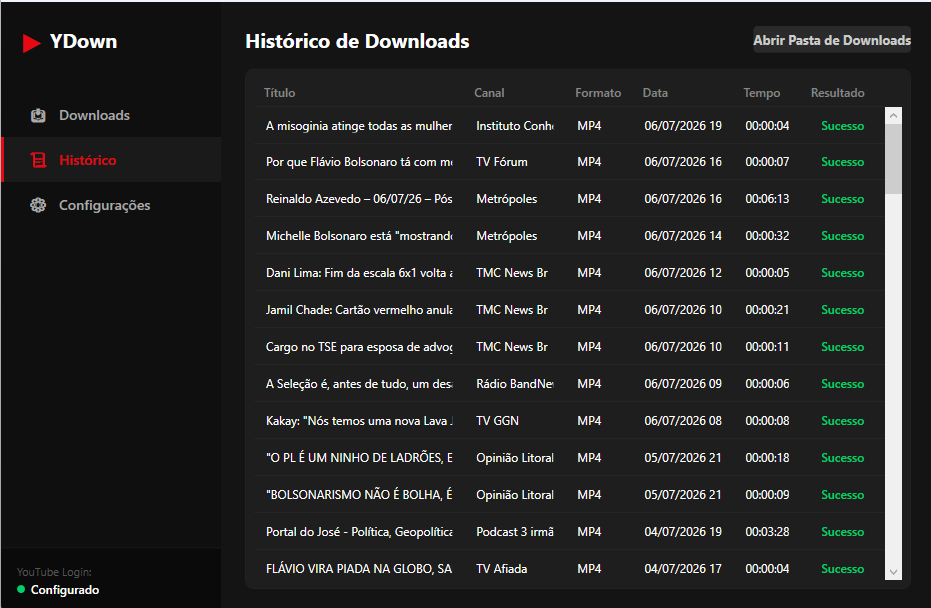This screenshot has height=608, width=931.
Task: Select the row 'BOLSONARISMO NÃO É BOLHA'
Action: [x=569, y=495]
